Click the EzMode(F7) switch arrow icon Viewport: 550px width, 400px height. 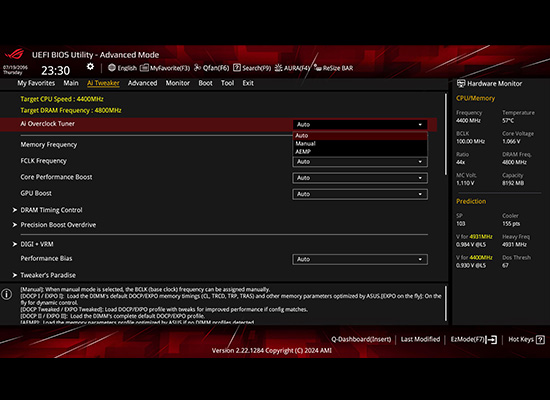tap(491, 340)
